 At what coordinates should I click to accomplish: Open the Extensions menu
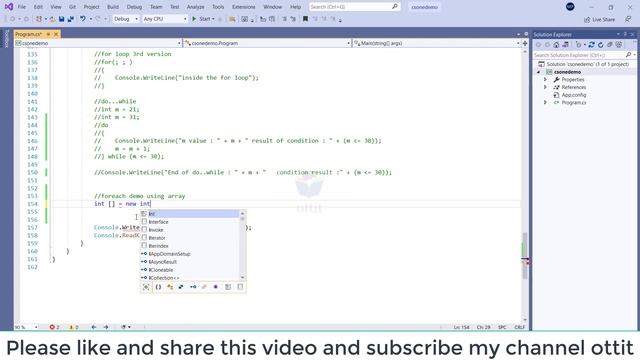[x=244, y=7]
